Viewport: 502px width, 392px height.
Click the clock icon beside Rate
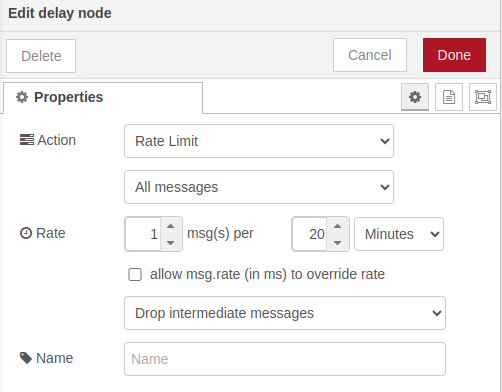pyautogui.click(x=26, y=233)
